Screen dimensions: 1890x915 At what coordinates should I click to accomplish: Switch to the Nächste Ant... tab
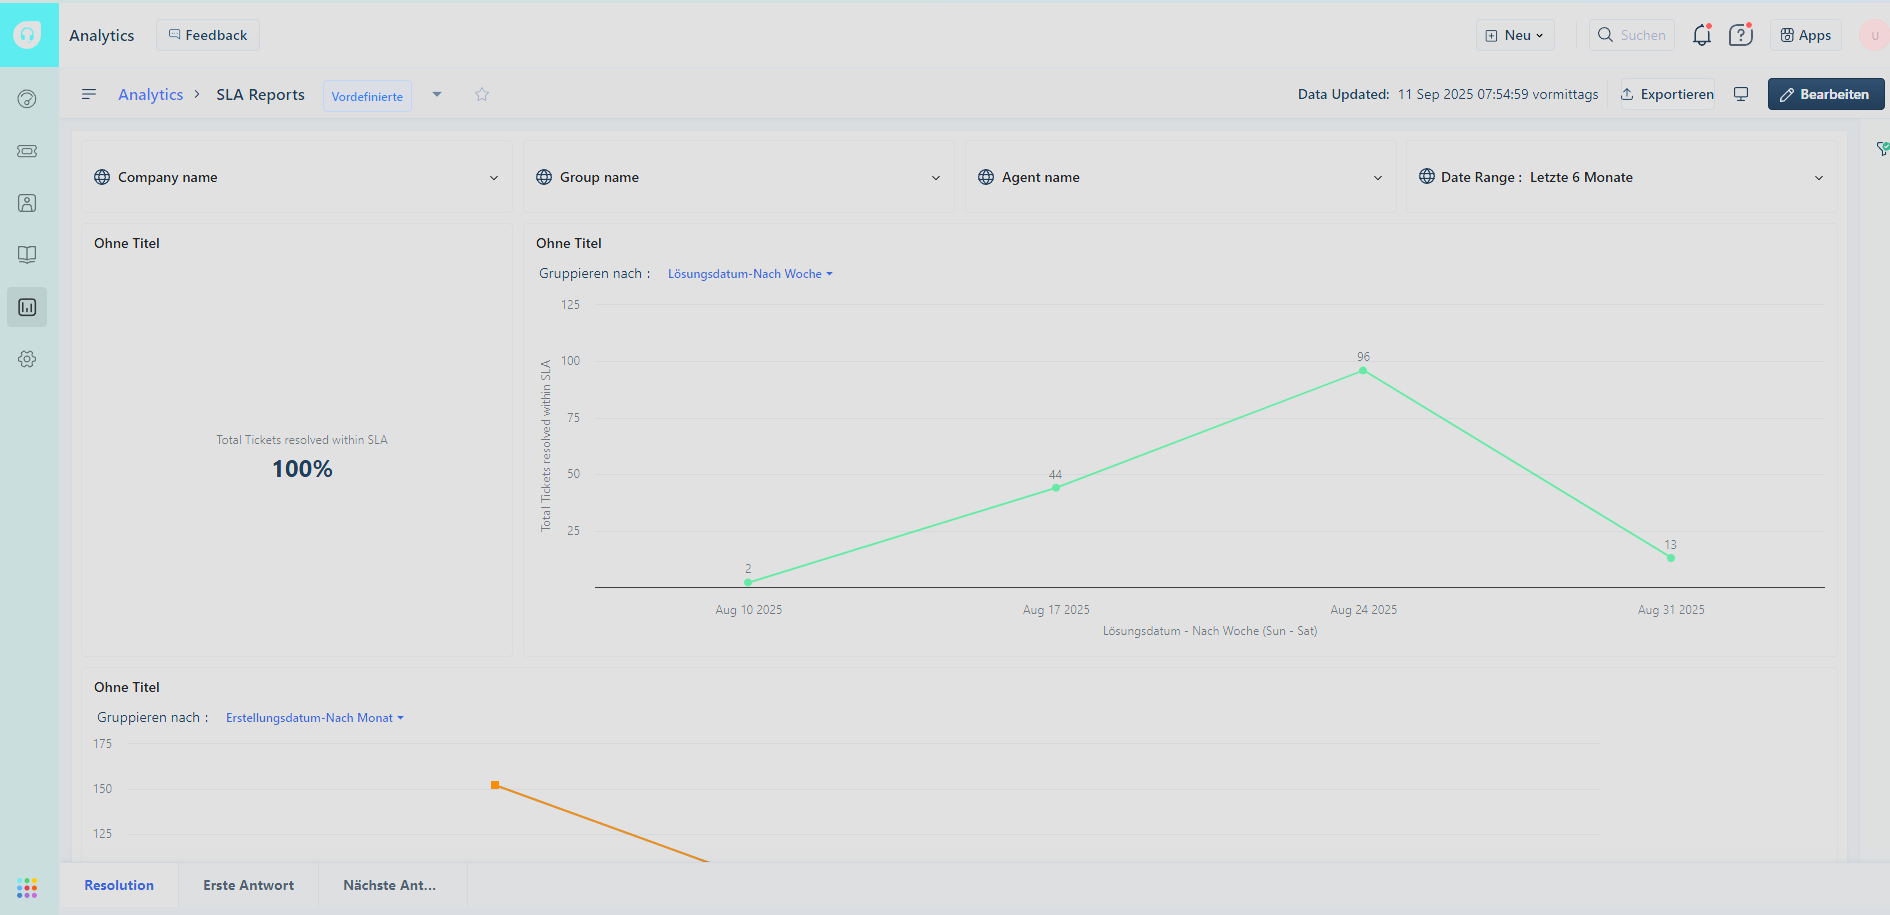point(389,885)
